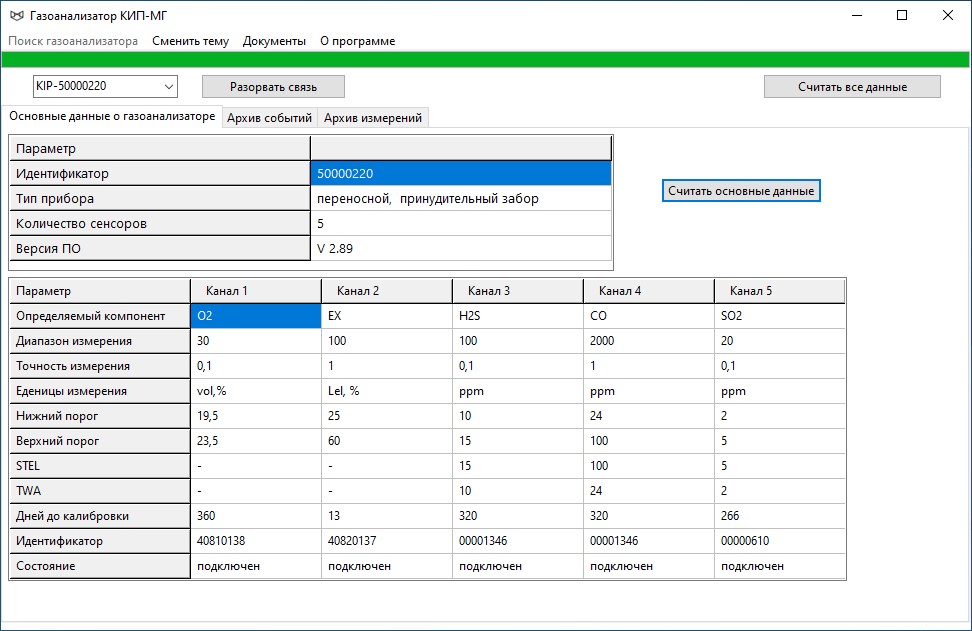
Task: Click the app logo icon in title bar
Action: [16, 15]
